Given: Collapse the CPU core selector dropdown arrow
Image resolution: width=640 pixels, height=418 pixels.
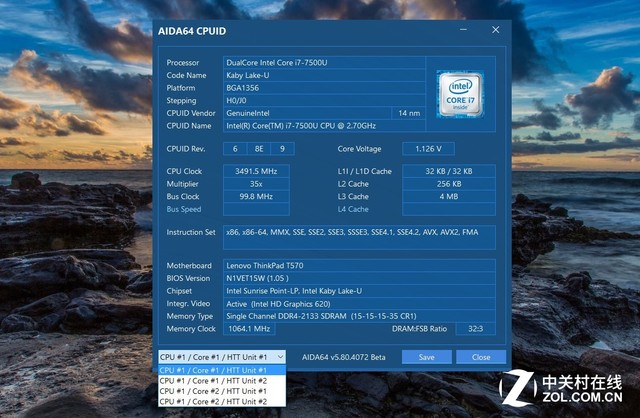Looking at the screenshot, I should (280, 357).
